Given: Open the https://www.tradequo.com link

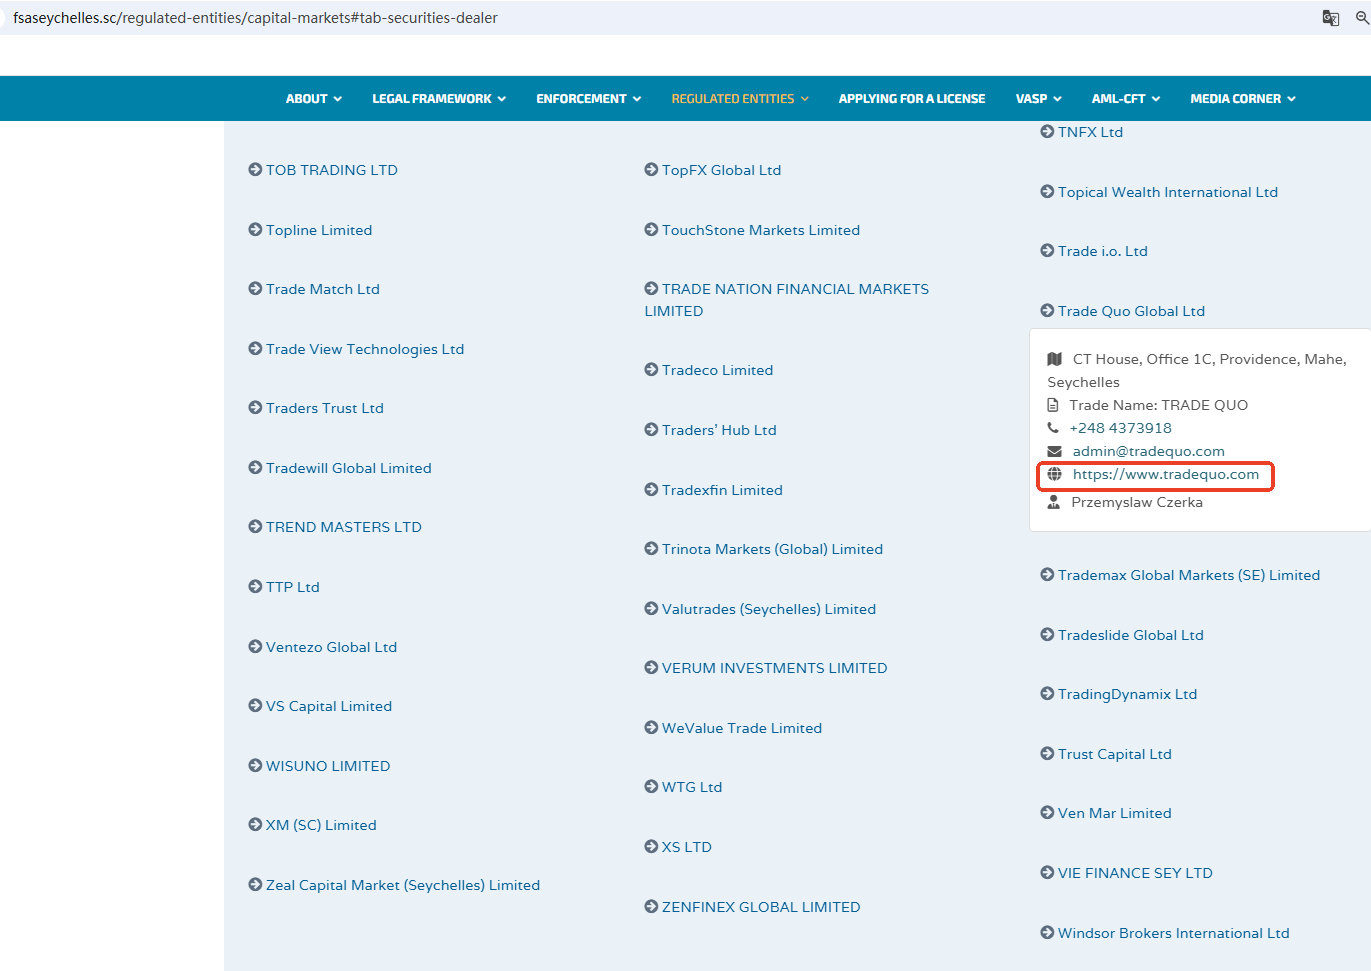Looking at the screenshot, I should coord(1165,474).
